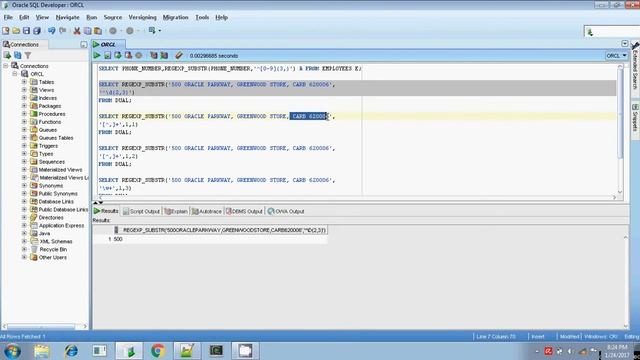The height and width of the screenshot is (360, 640).
Task: Switch to the Explain tab
Action: [x=176, y=211]
